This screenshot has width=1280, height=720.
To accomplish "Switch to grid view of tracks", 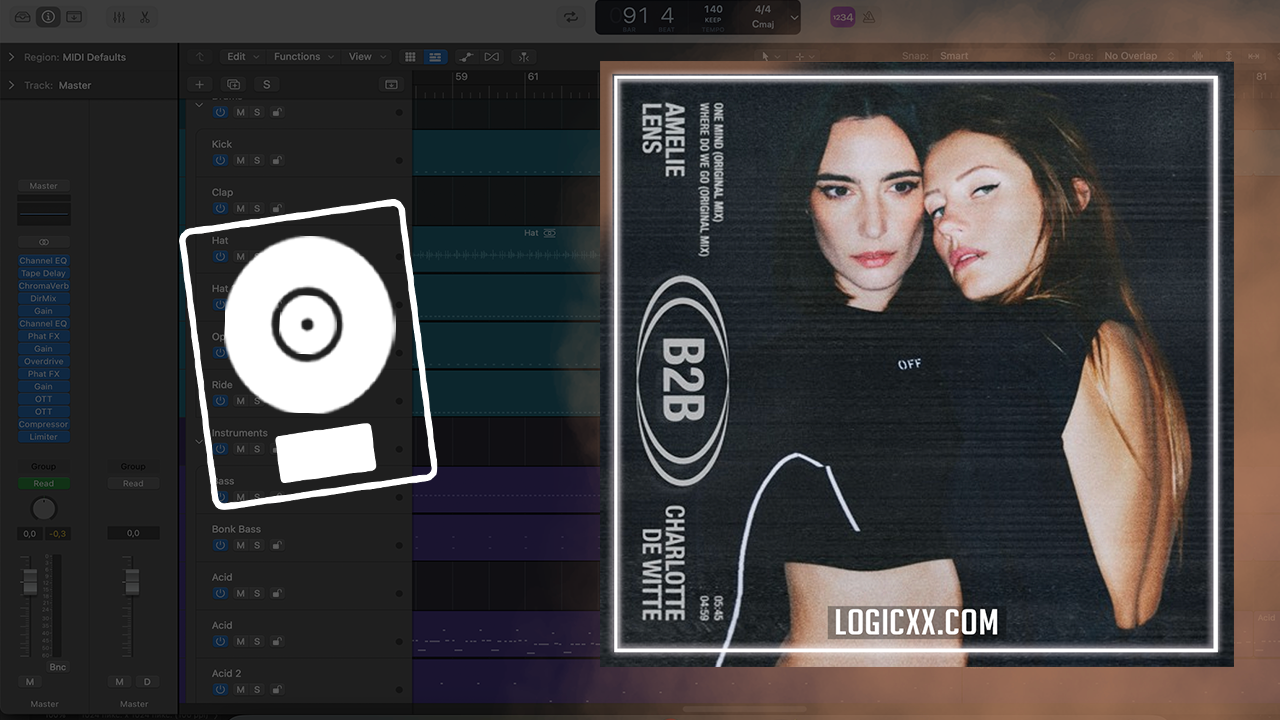I will click(410, 57).
